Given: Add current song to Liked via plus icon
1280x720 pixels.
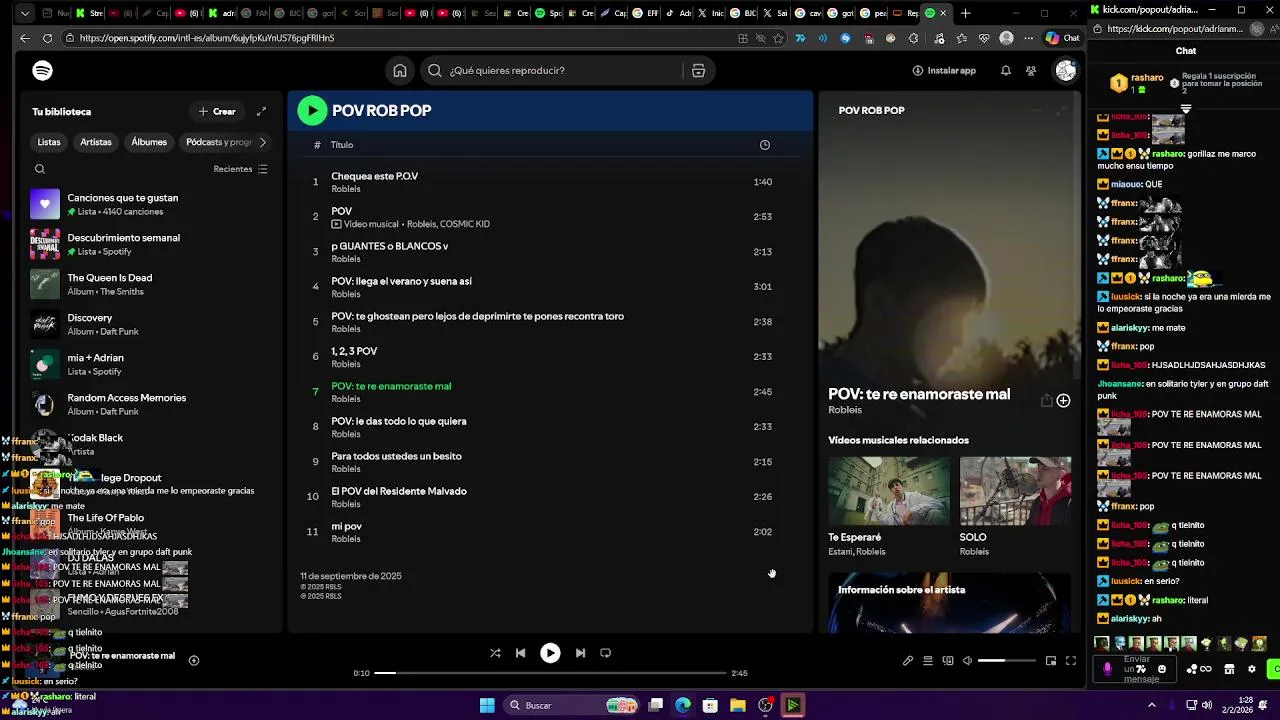Looking at the screenshot, I should pos(1063,401).
